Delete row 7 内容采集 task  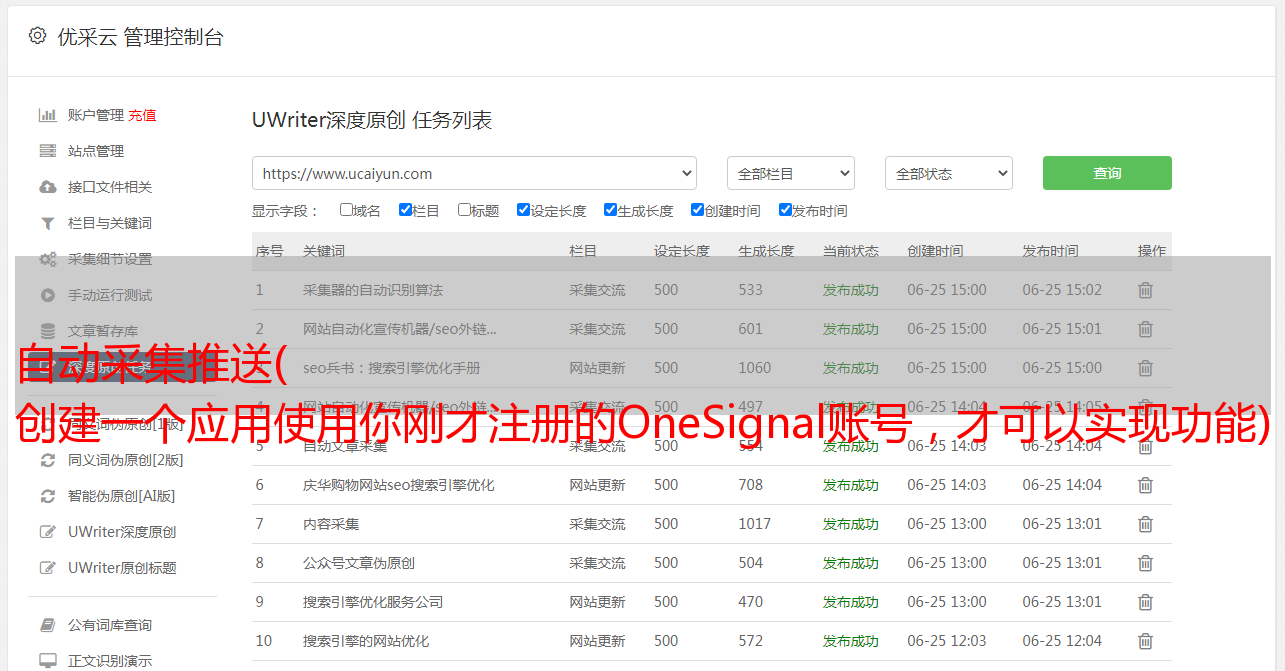point(1145,524)
